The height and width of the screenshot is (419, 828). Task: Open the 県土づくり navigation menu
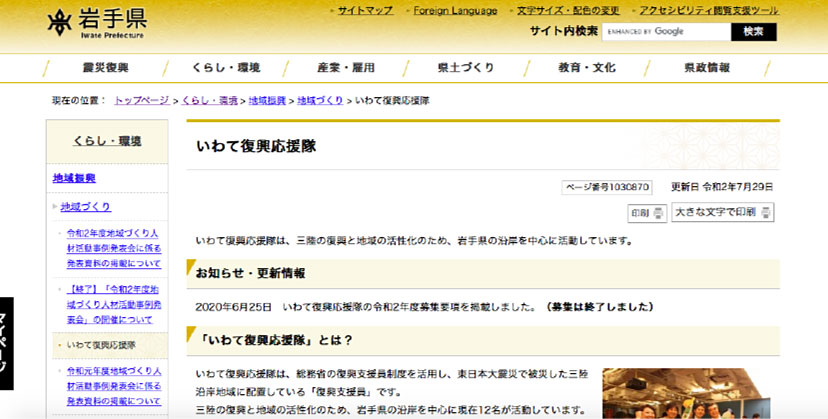click(x=466, y=68)
